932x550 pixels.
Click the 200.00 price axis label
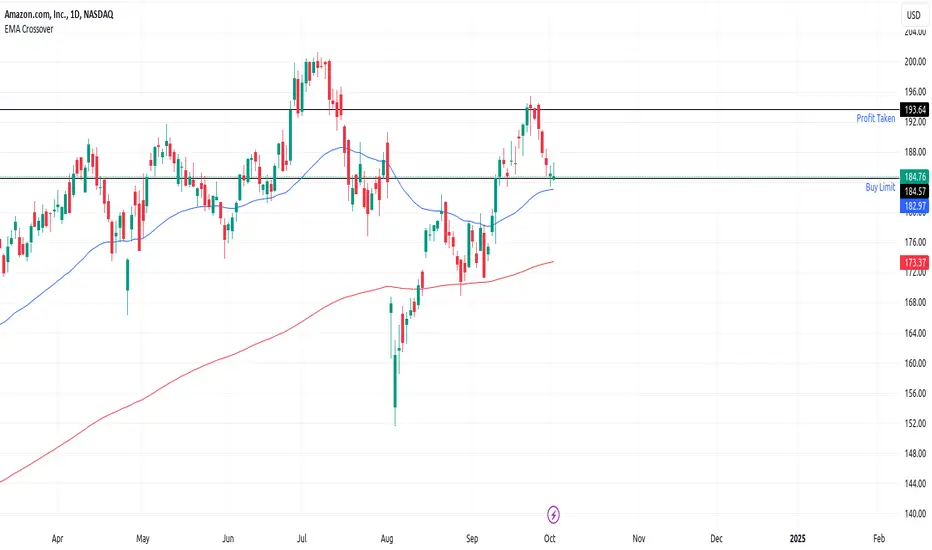tap(915, 61)
